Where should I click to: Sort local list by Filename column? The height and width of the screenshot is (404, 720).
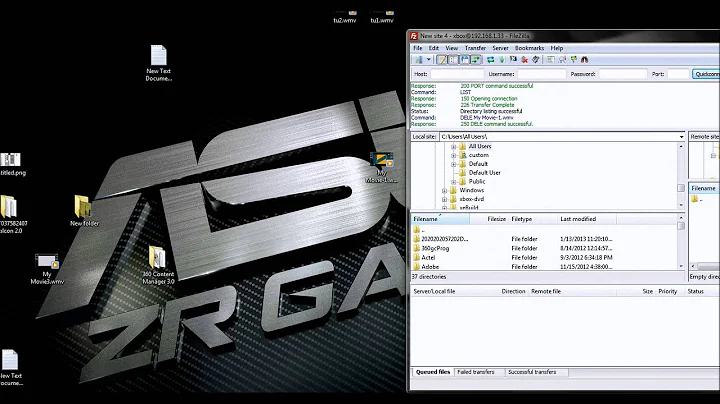[x=440, y=219]
